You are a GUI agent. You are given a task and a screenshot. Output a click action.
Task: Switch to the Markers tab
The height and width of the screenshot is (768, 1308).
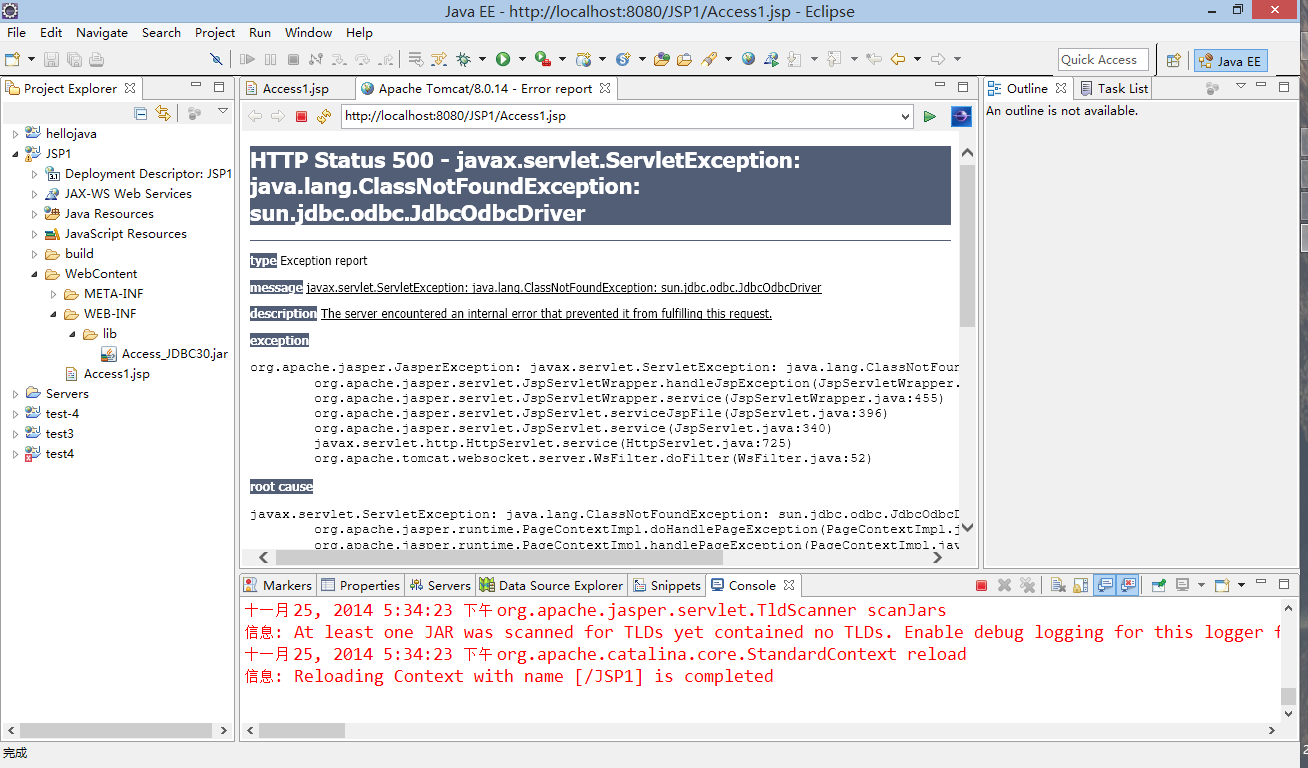pyautogui.click(x=279, y=585)
